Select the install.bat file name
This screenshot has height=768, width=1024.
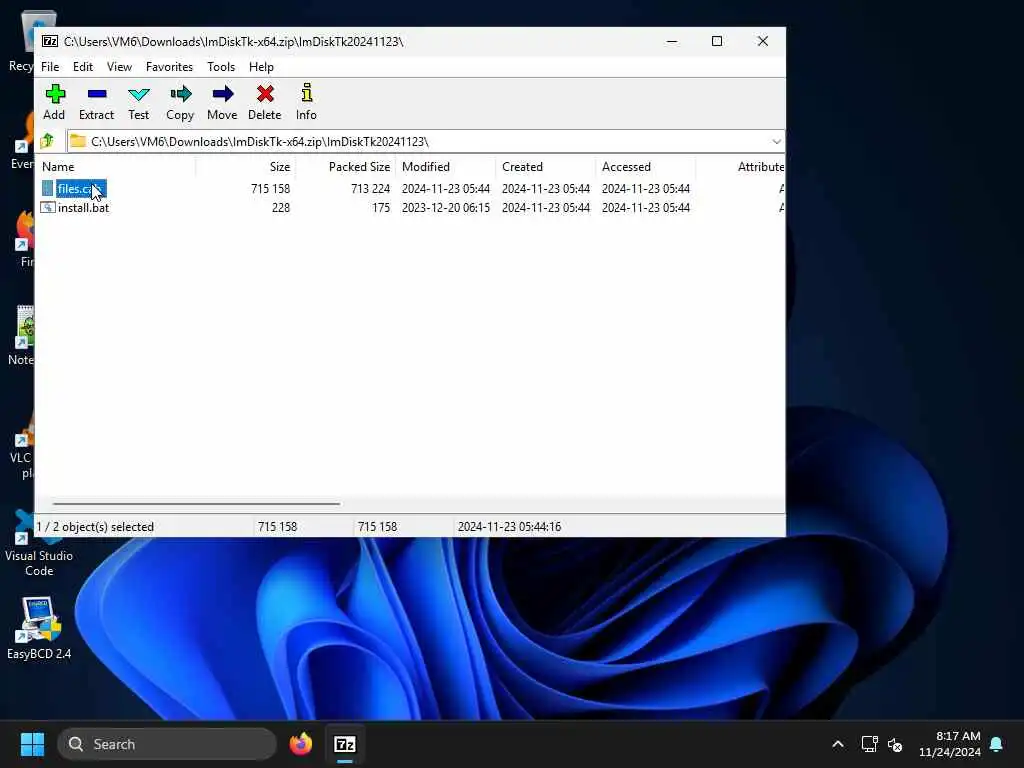(x=84, y=208)
